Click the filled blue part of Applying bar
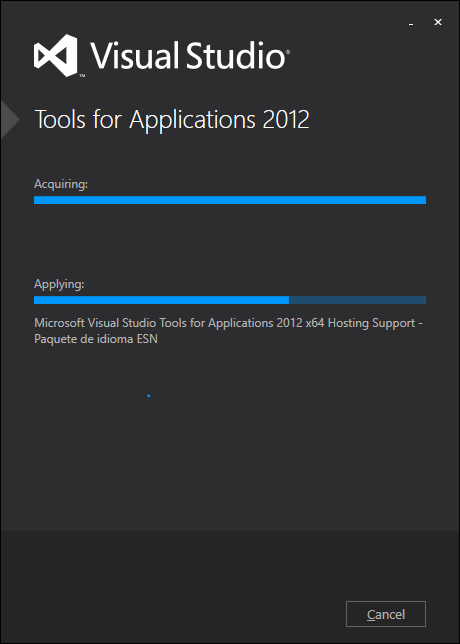460x644 pixels. click(x=161, y=300)
